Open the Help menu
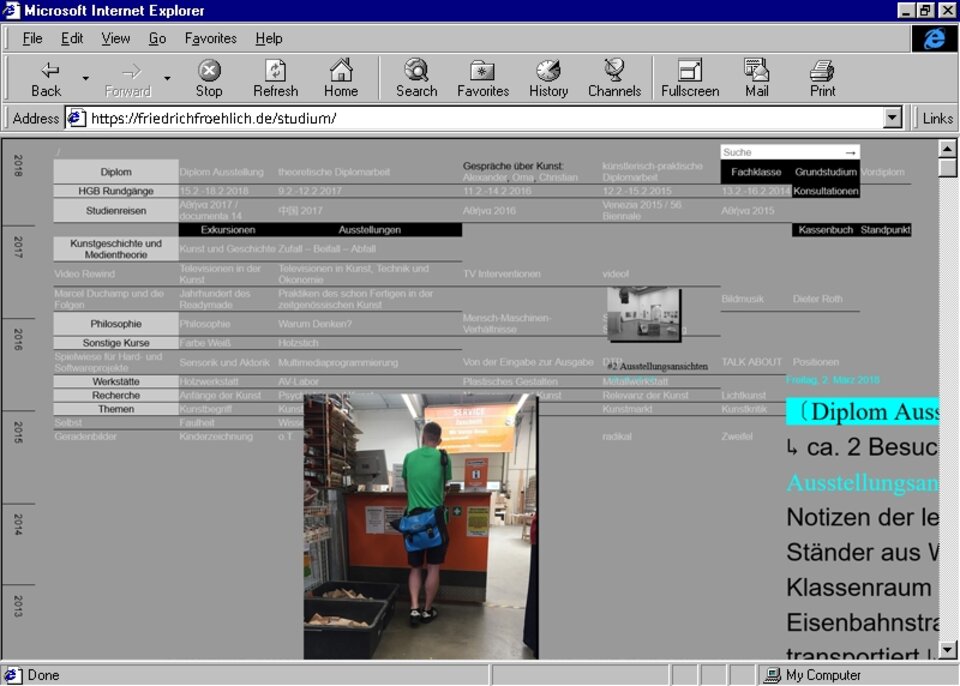 pyautogui.click(x=269, y=39)
